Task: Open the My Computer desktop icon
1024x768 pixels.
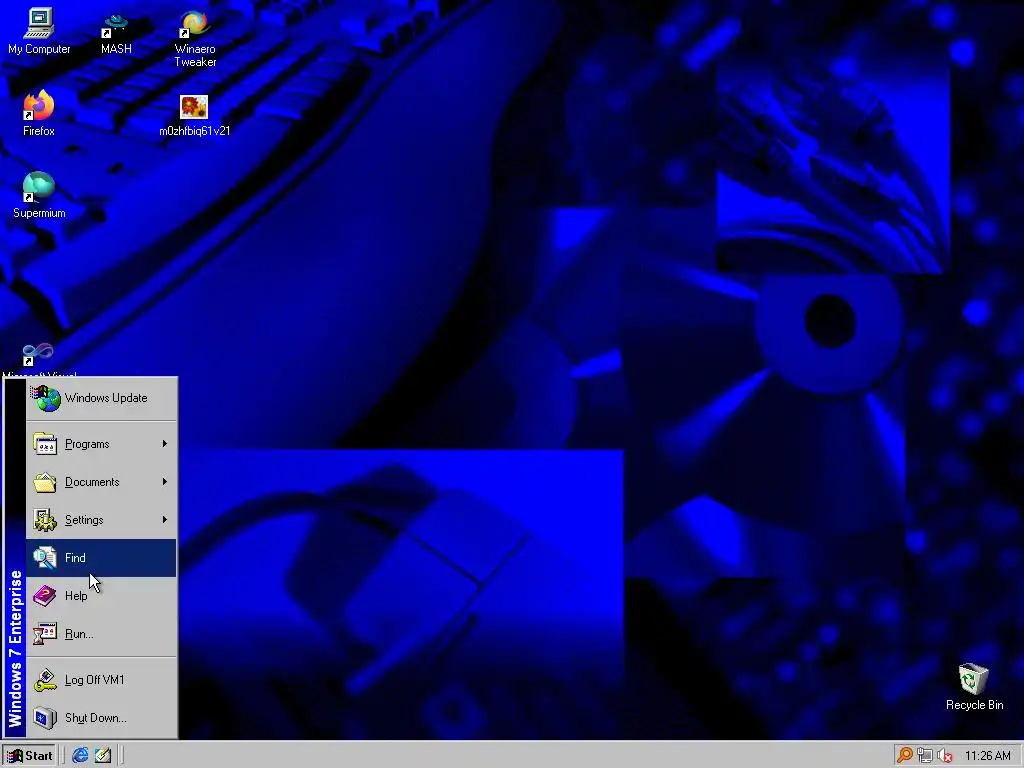Action: click(x=39, y=31)
